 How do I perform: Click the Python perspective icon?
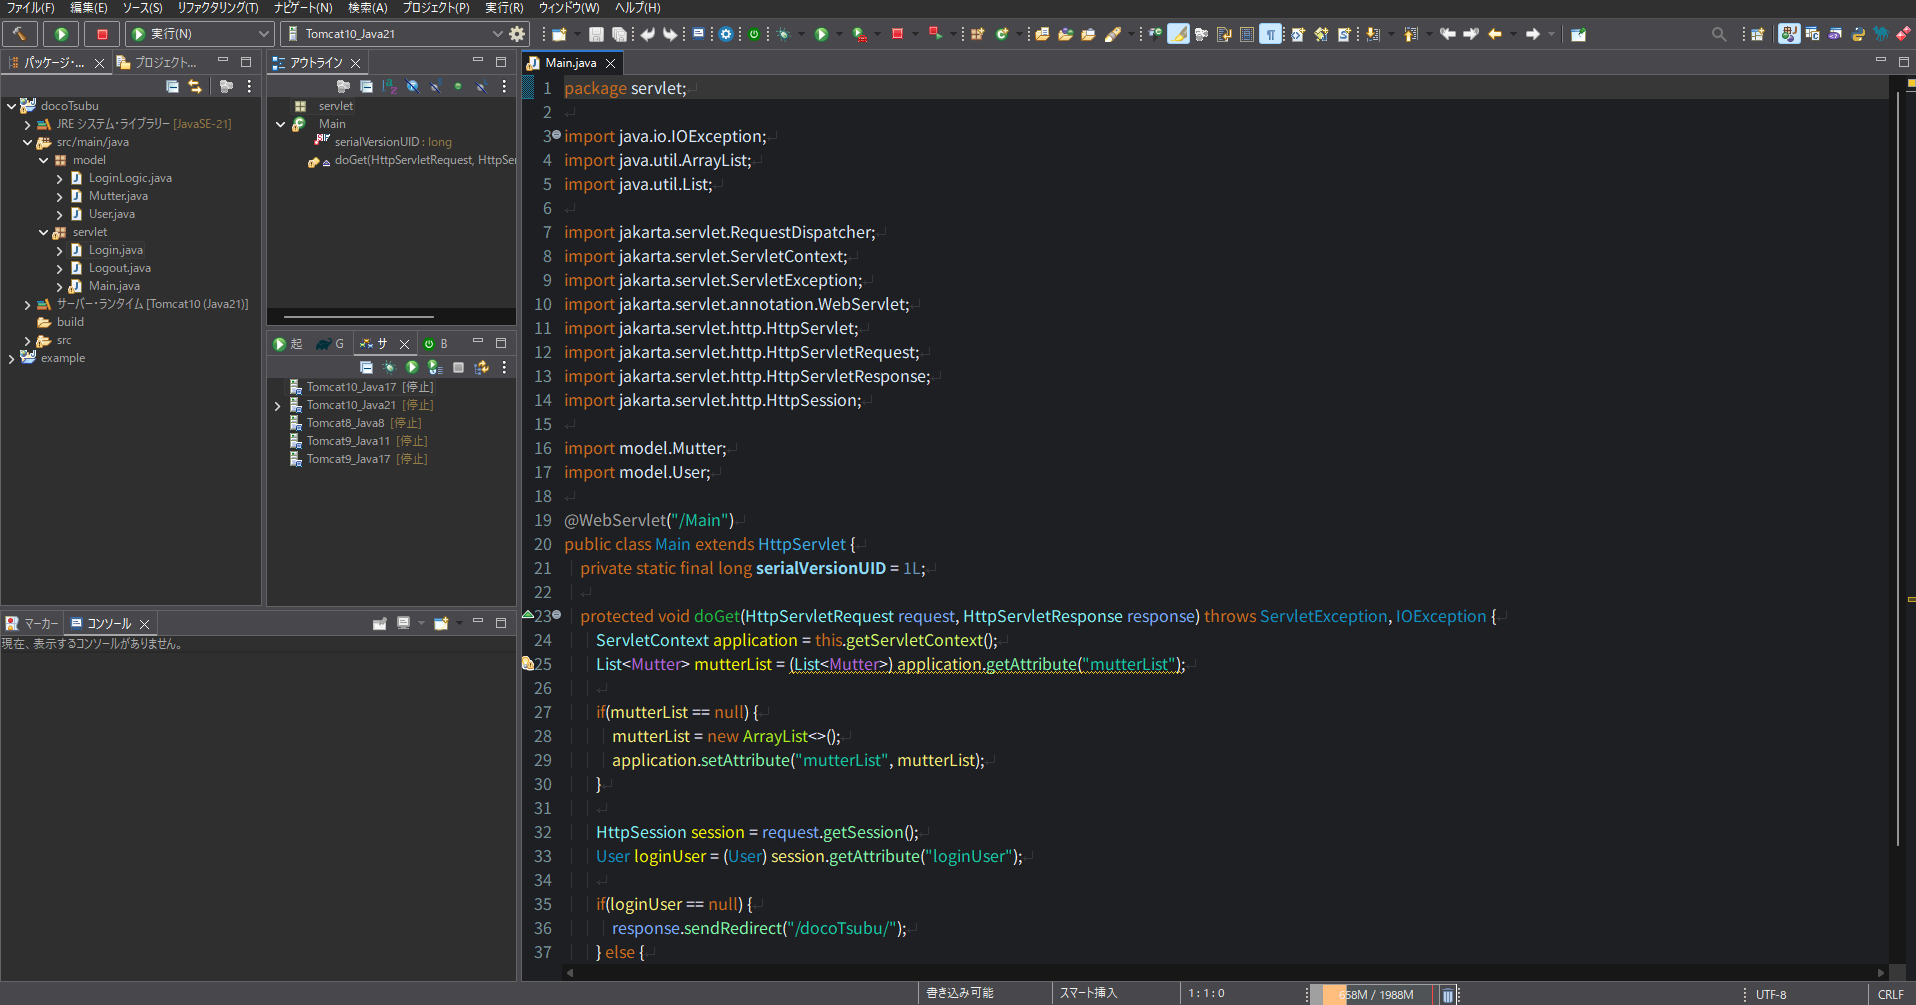(1858, 34)
